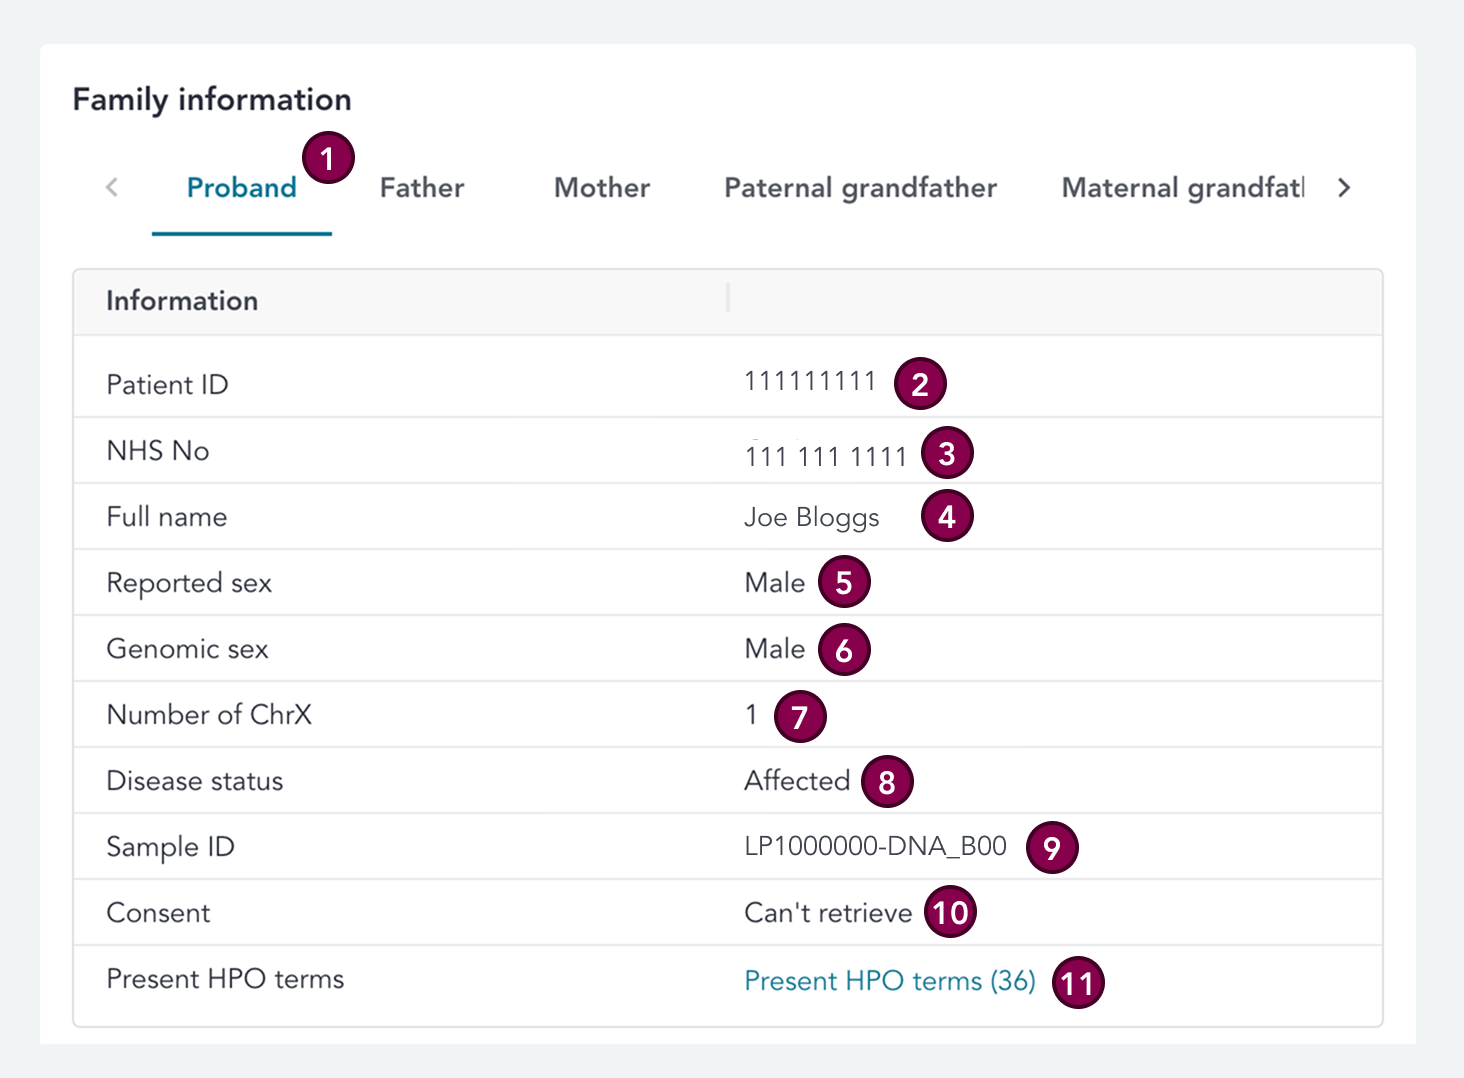Click annotation marker 5 beside Reported sex
The image size is (1464, 1078).
tap(843, 581)
